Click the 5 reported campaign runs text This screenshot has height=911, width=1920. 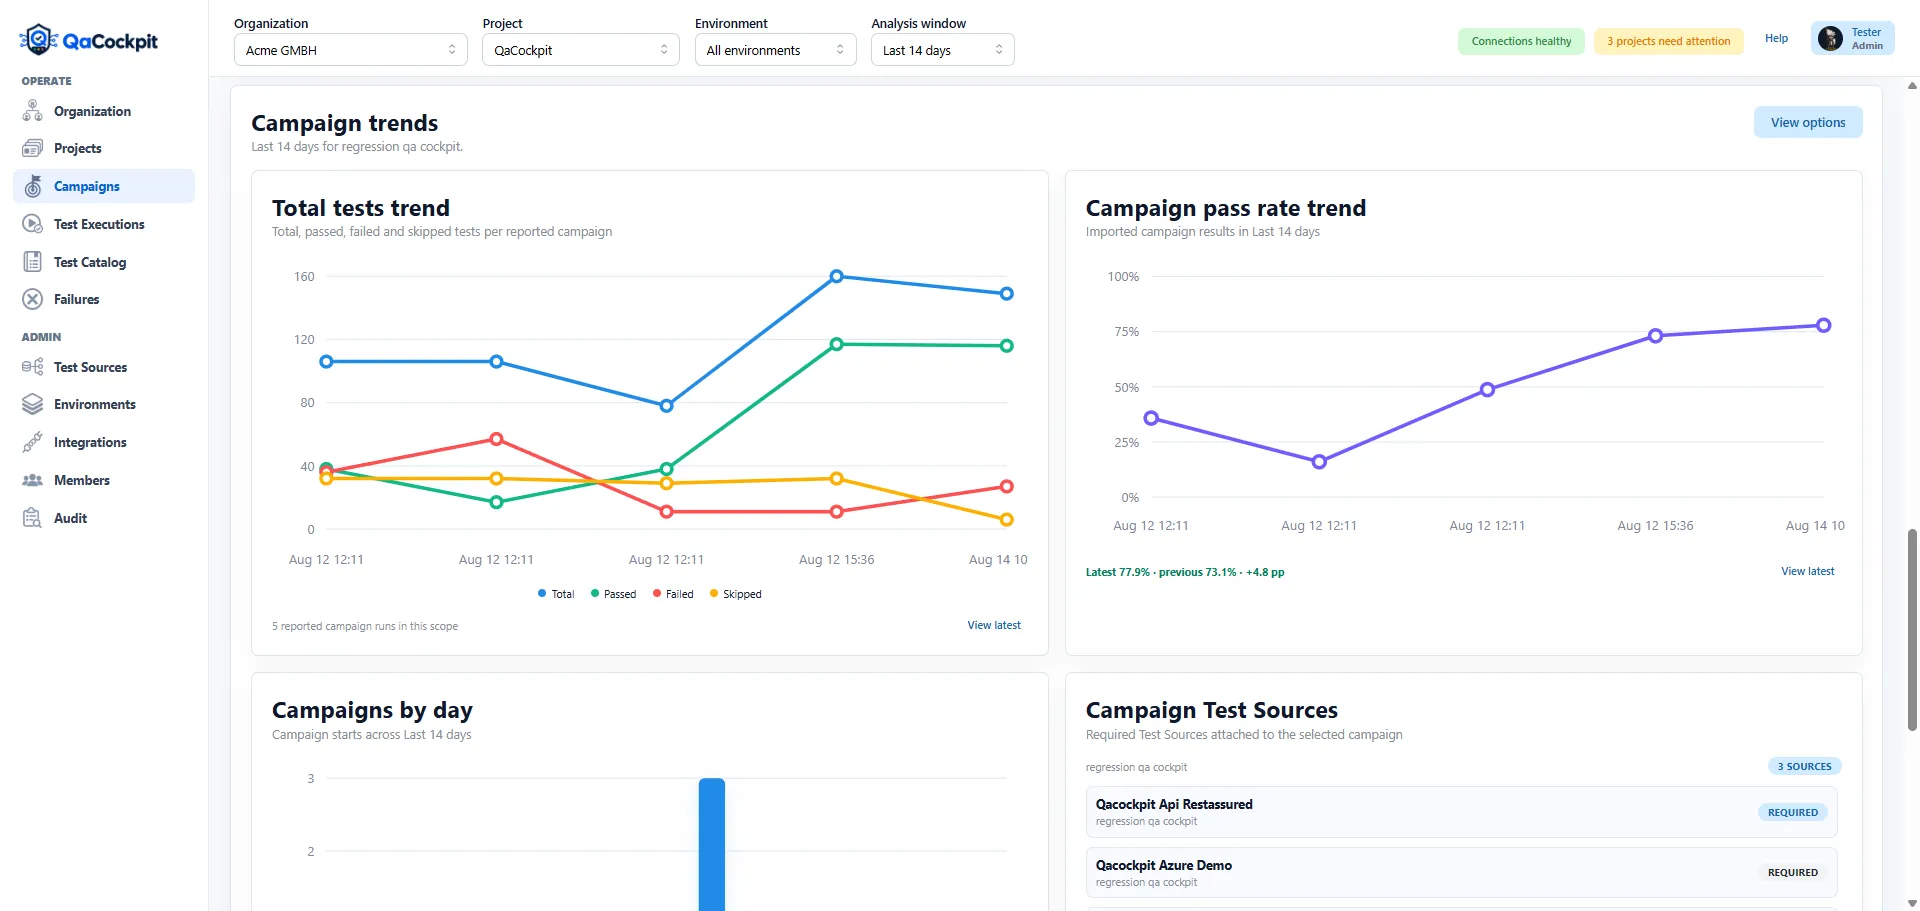[x=365, y=626]
